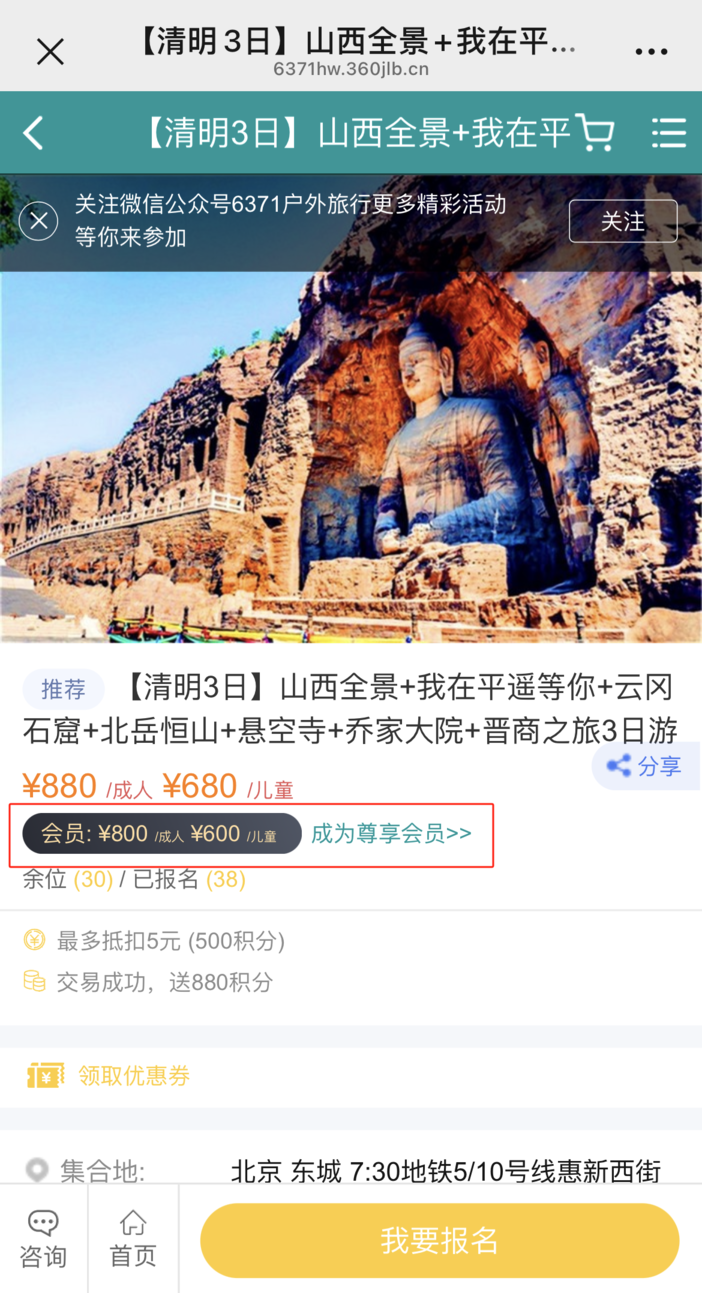The width and height of the screenshot is (702, 1293).
Task: Tap the page title in header bar
Action: pos(358,133)
